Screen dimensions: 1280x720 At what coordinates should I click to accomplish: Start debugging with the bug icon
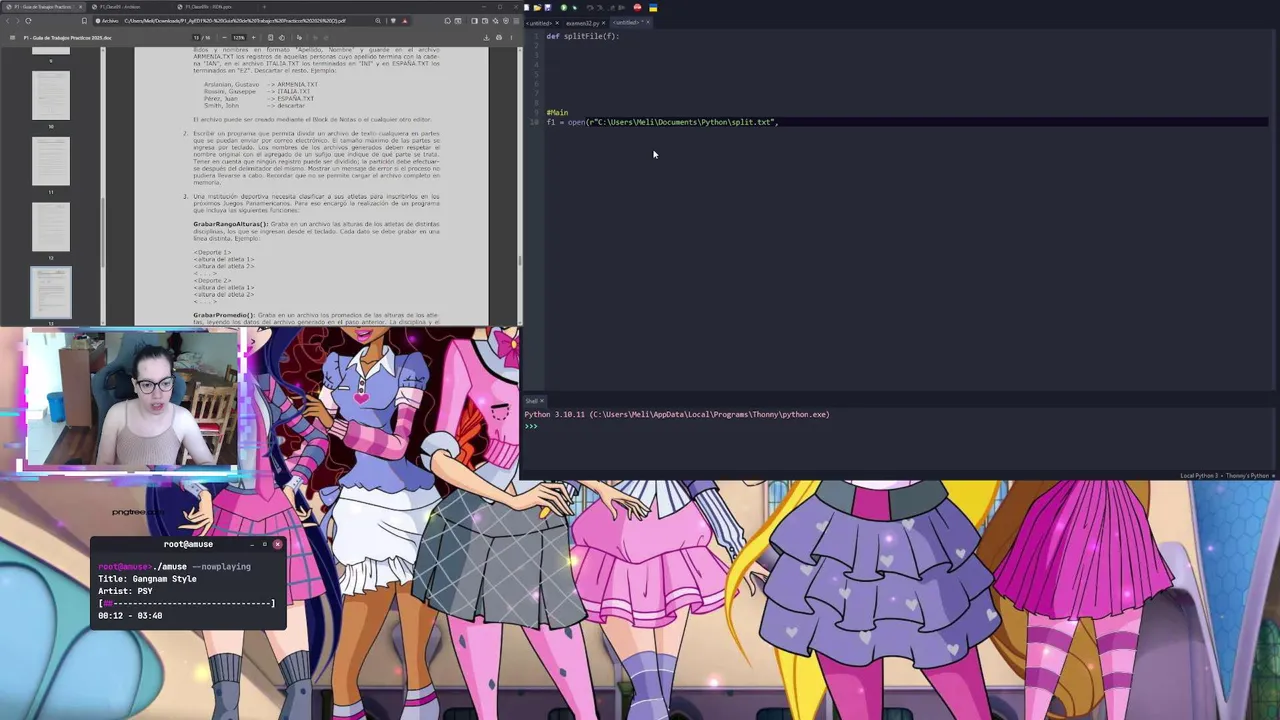(x=575, y=7)
